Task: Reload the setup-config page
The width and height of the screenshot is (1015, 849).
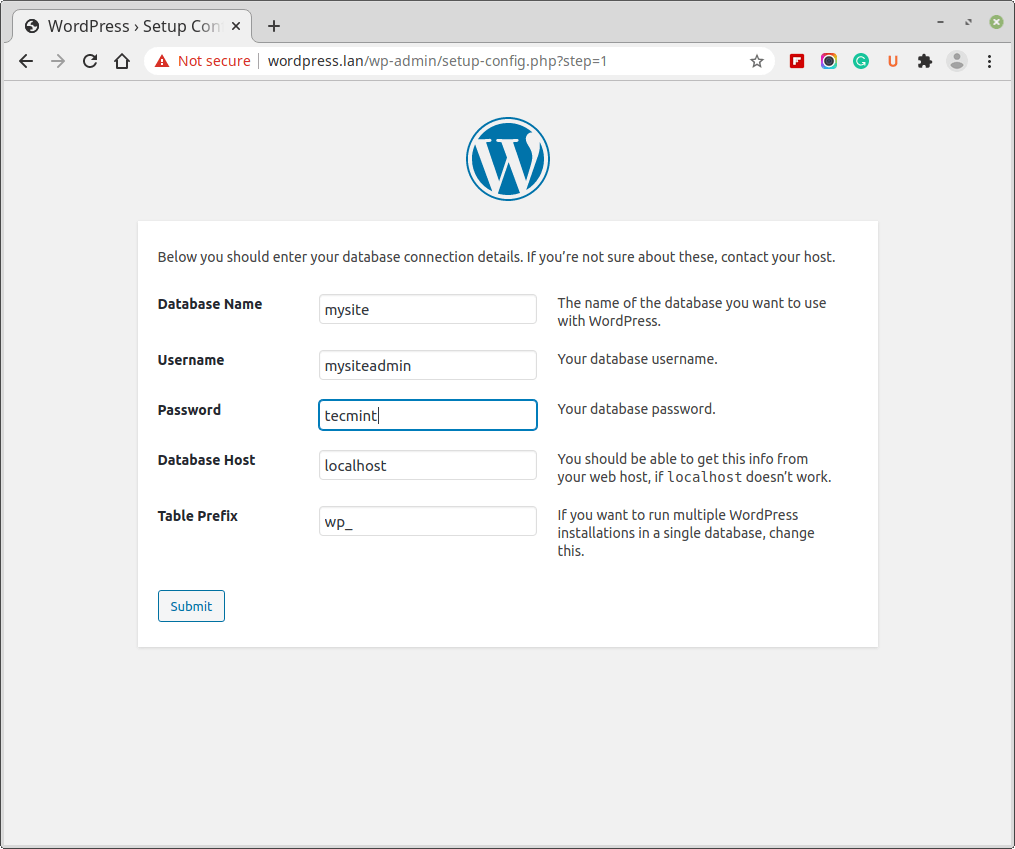Action: pos(90,61)
